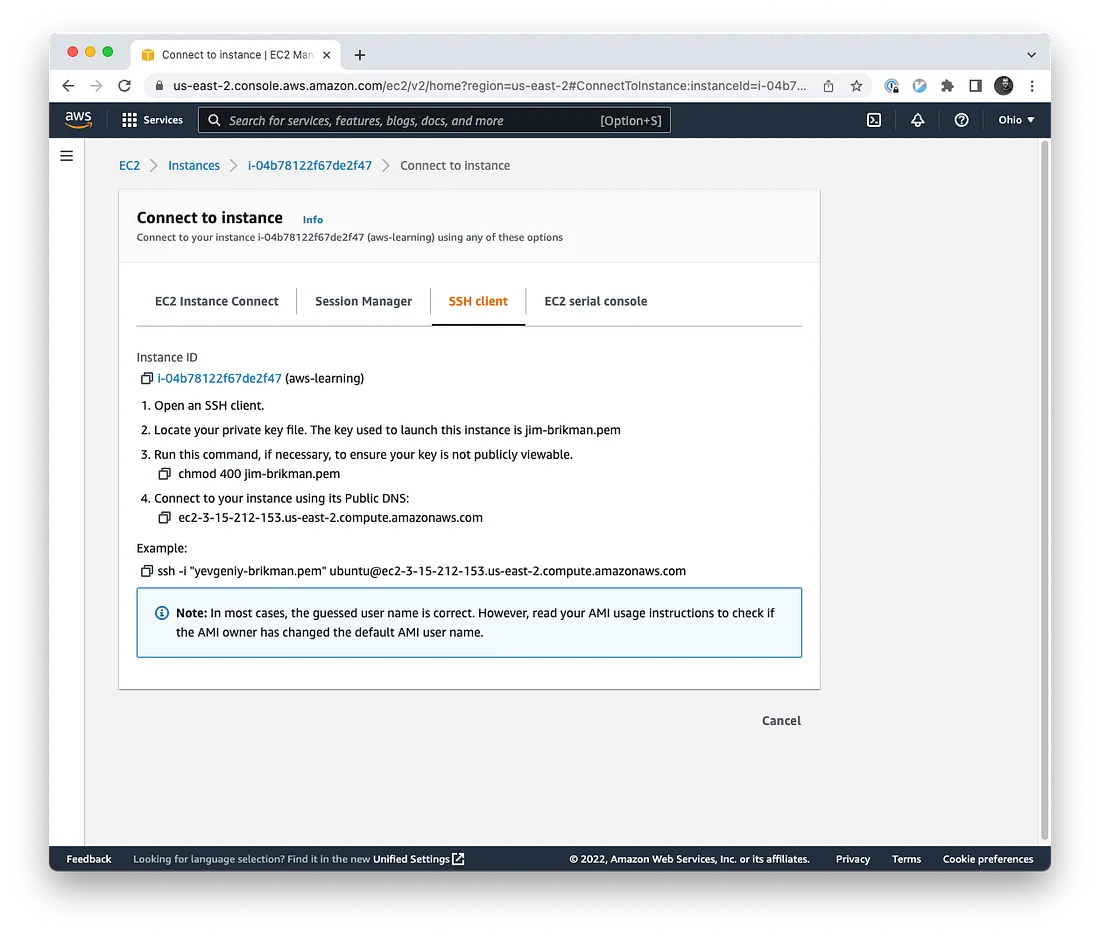Reload the current page

[x=124, y=86]
